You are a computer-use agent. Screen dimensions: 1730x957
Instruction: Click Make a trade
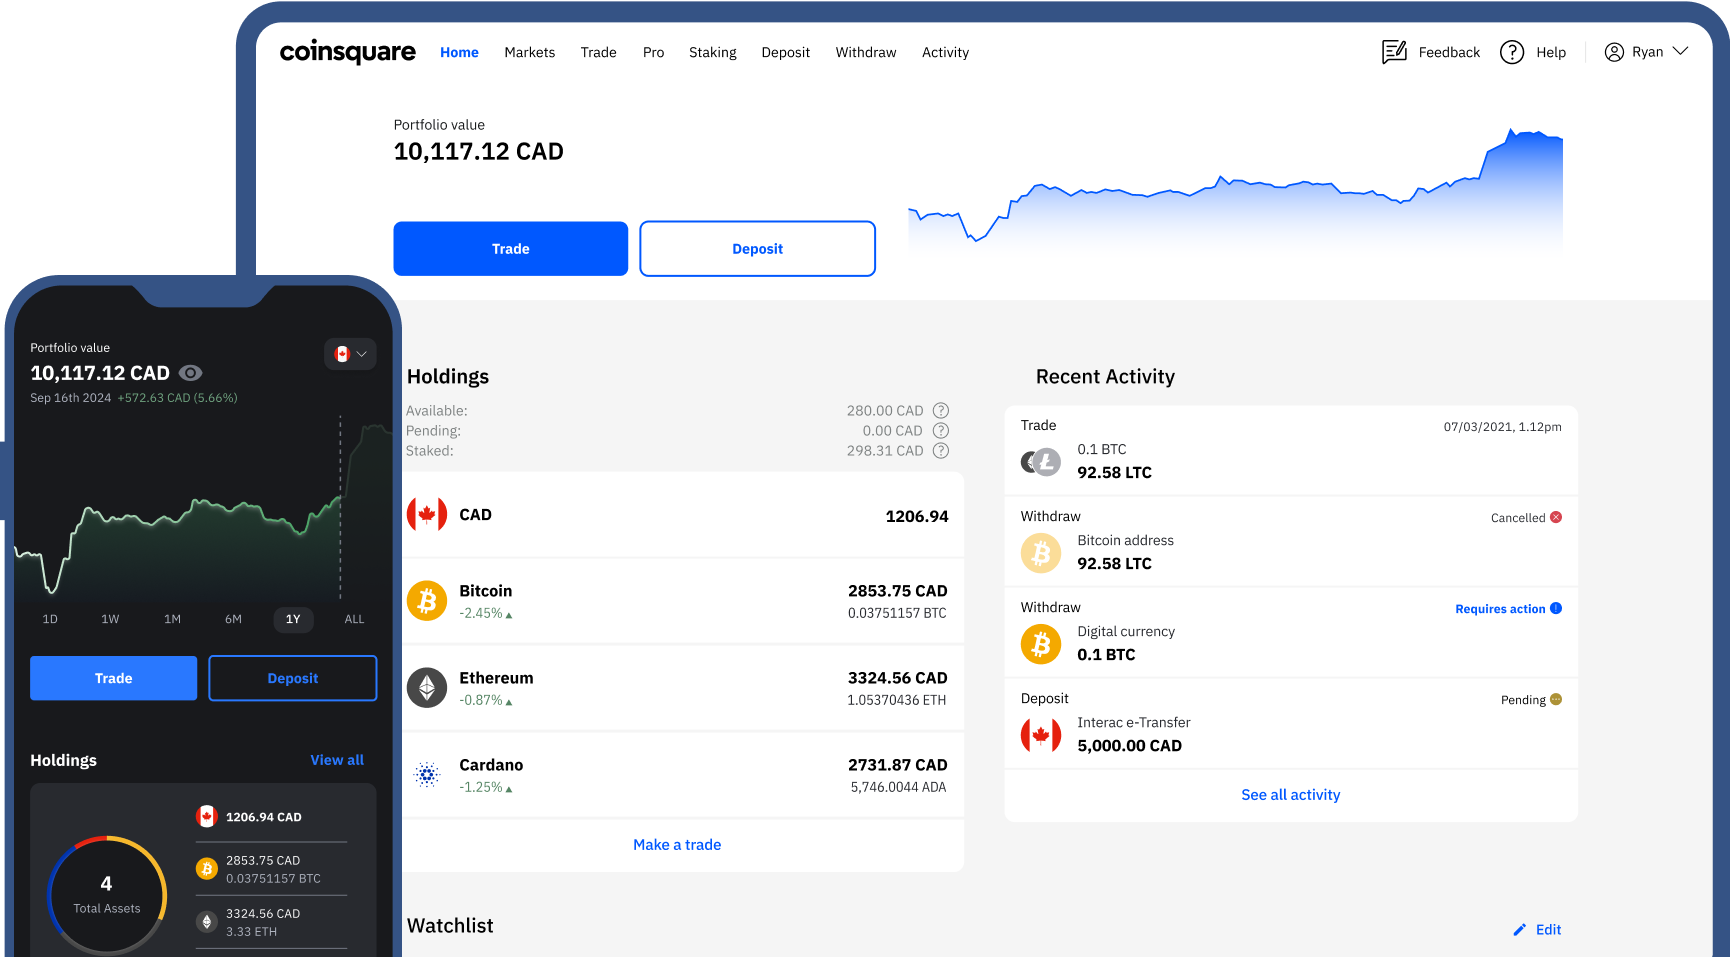(x=677, y=844)
